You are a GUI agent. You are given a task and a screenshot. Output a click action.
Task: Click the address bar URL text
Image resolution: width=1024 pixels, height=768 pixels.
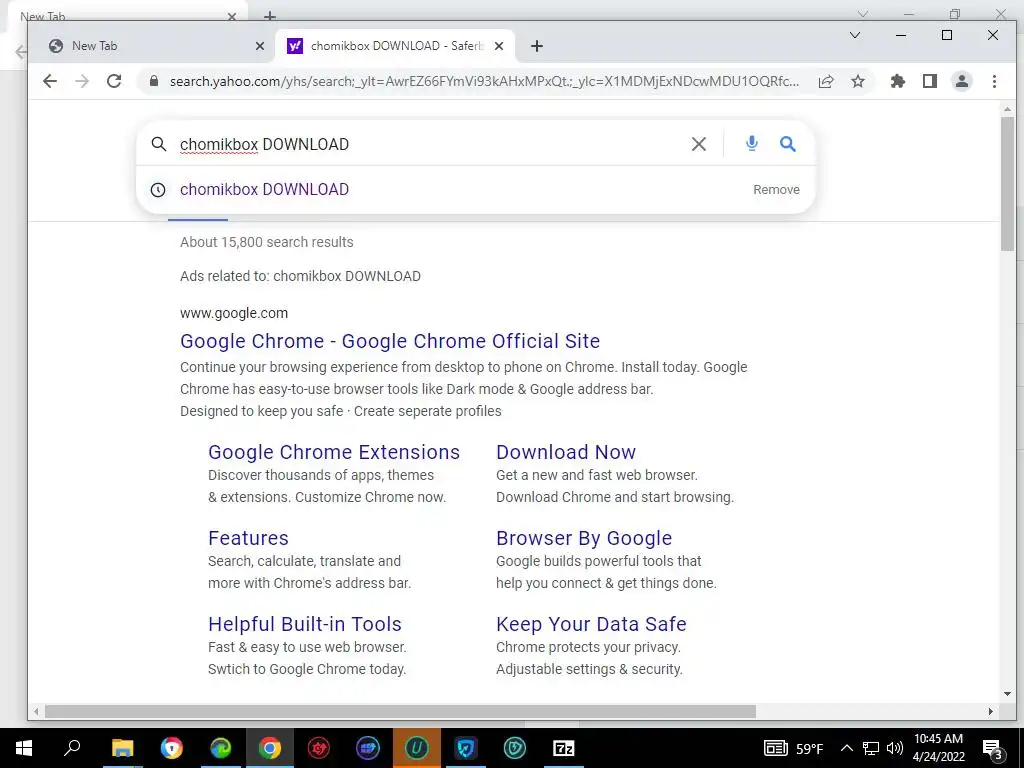[x=484, y=81]
